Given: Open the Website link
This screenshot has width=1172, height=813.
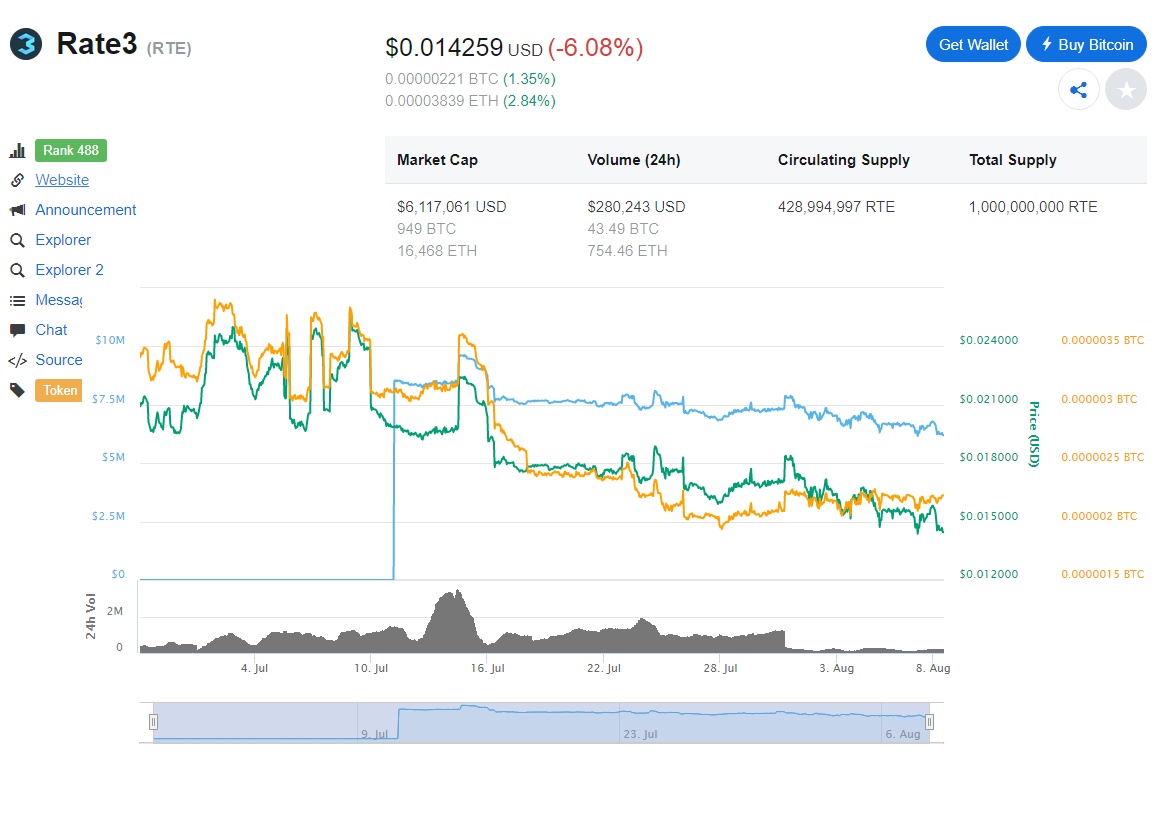Looking at the screenshot, I should click(62, 180).
